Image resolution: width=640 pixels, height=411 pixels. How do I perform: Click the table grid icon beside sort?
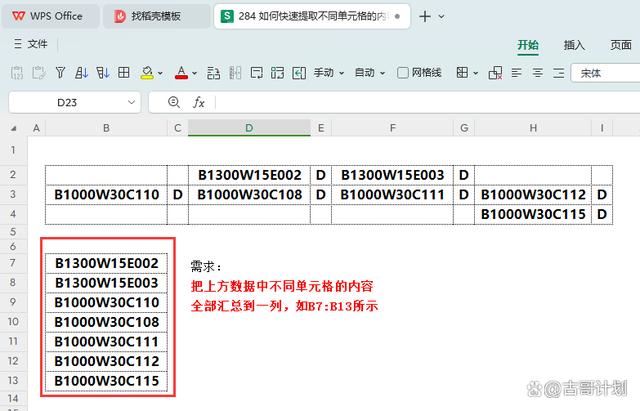(124, 73)
